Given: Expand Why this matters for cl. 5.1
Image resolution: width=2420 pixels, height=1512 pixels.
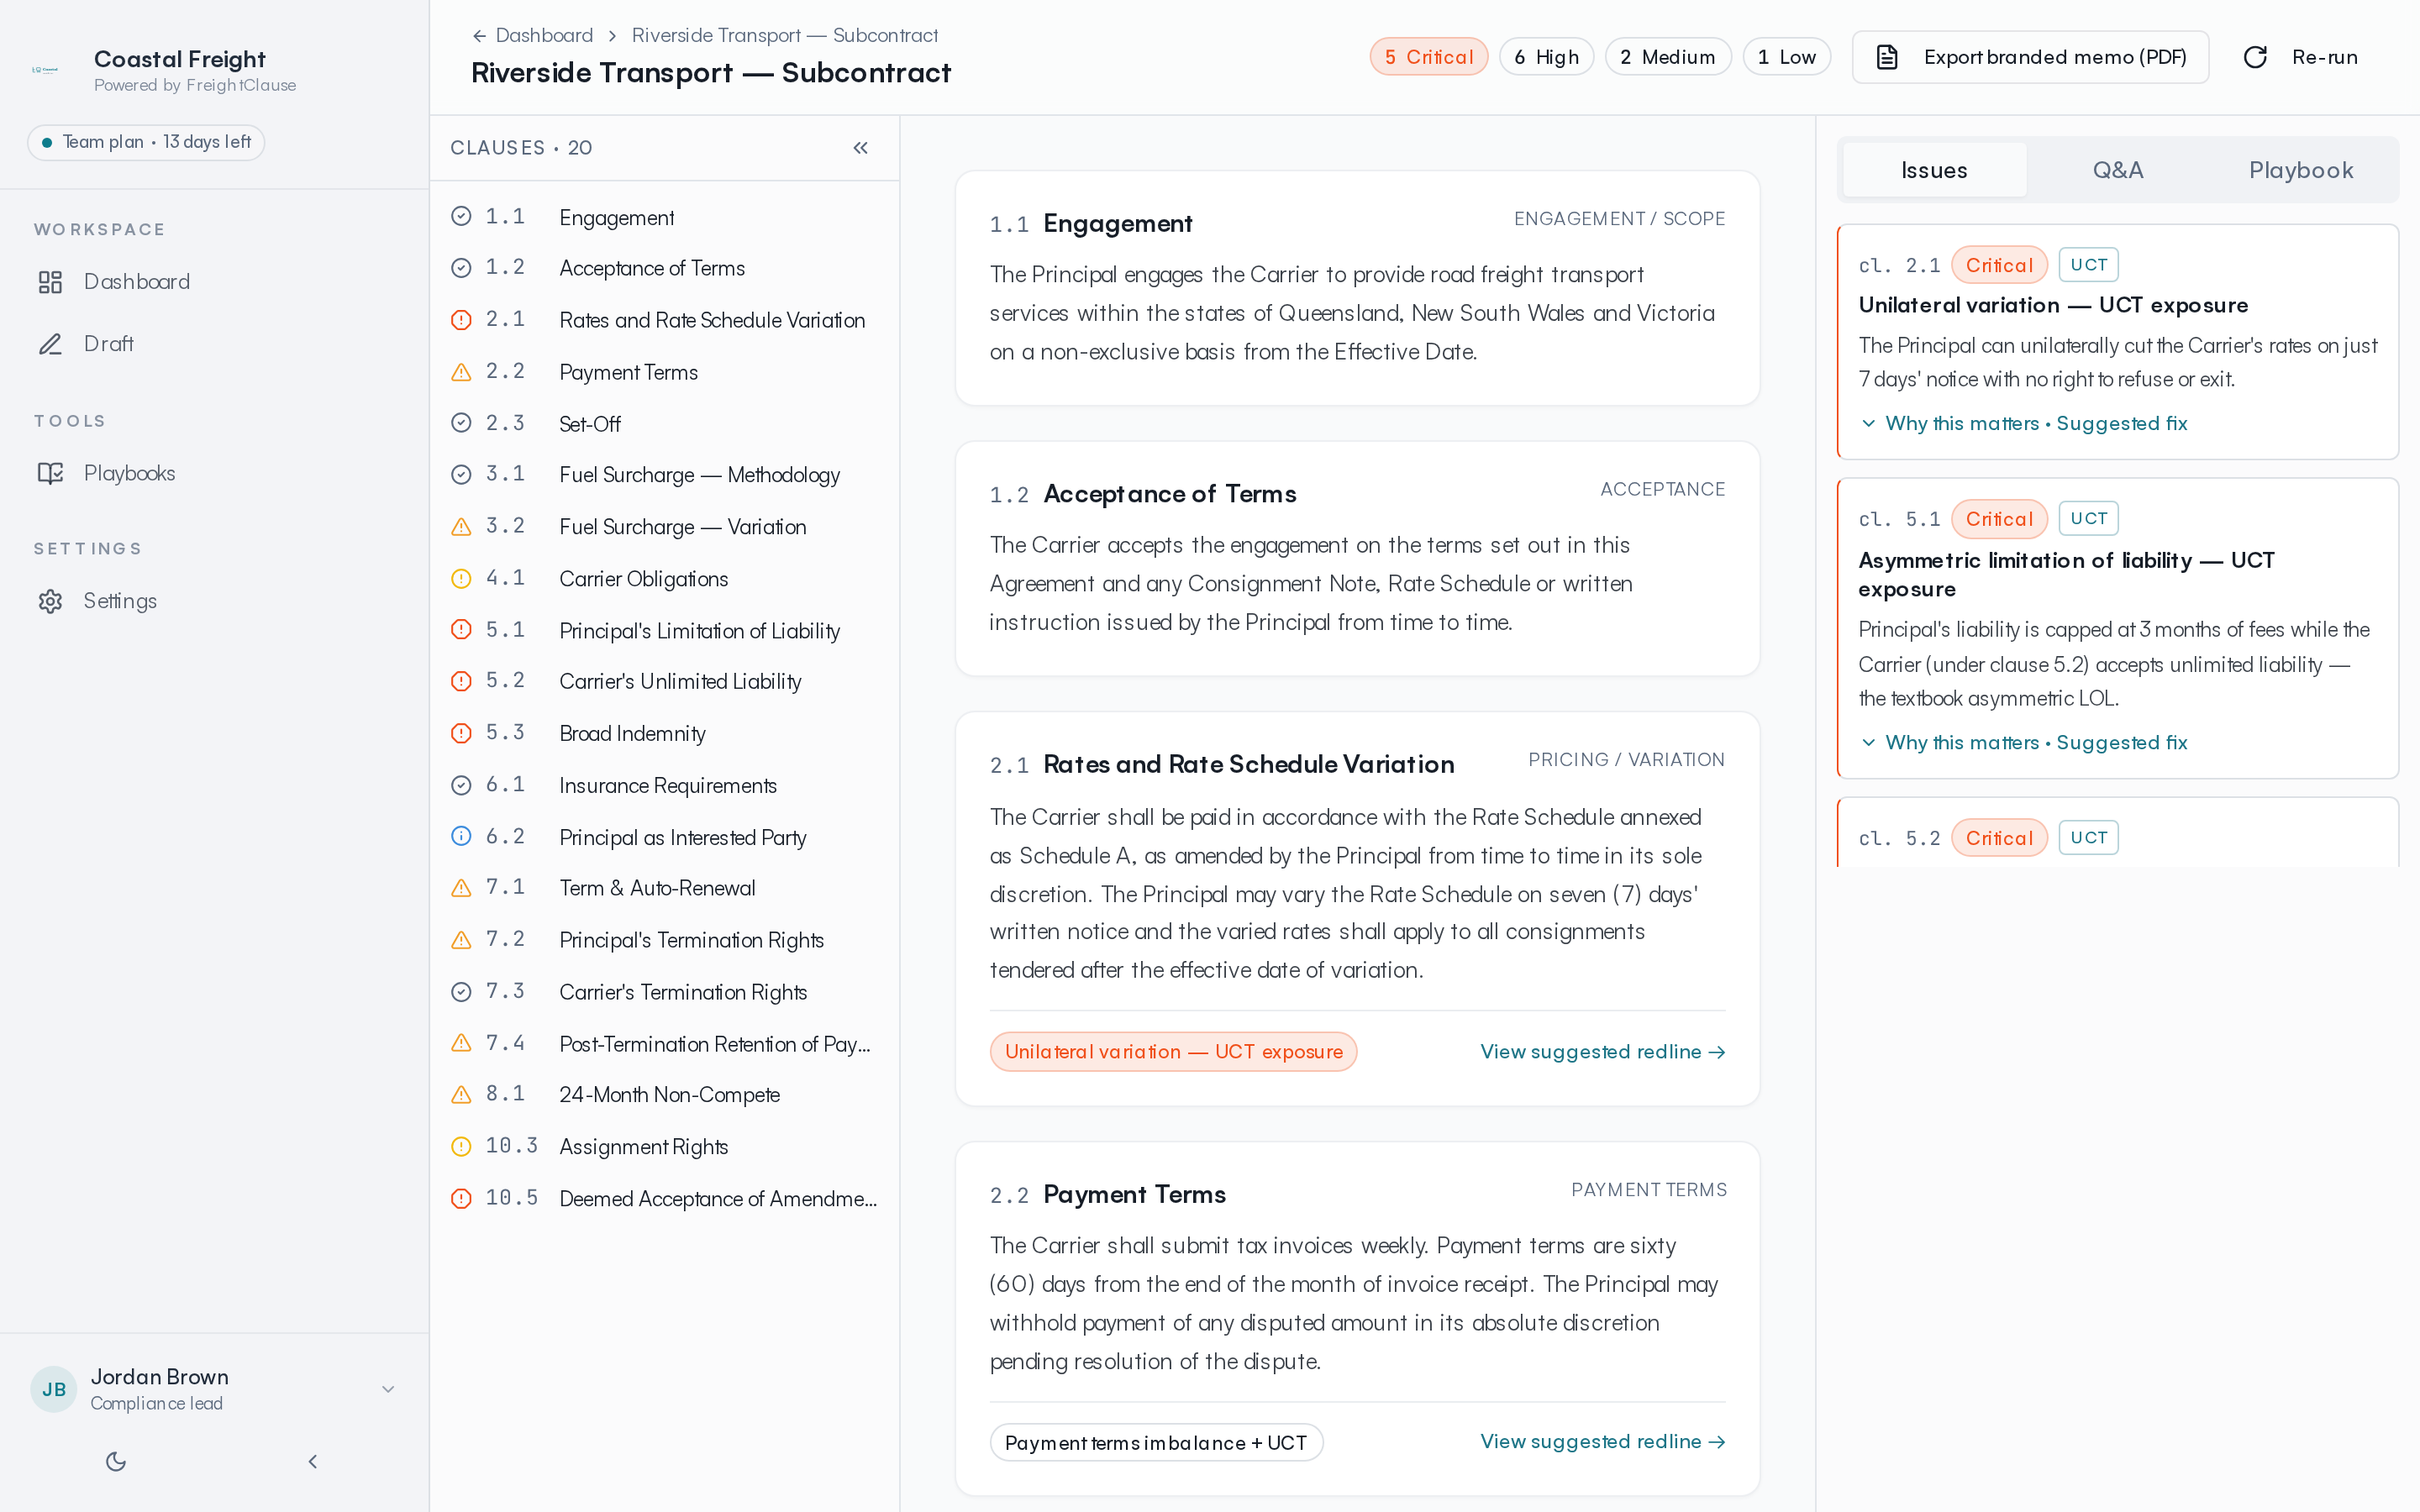Looking at the screenshot, I should 2024,742.
